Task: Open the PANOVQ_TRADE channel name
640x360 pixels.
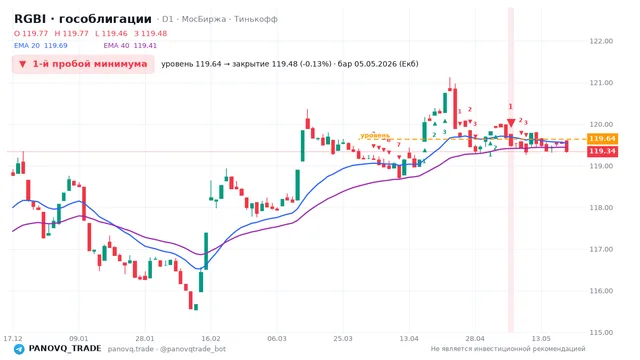Action: coord(65,349)
